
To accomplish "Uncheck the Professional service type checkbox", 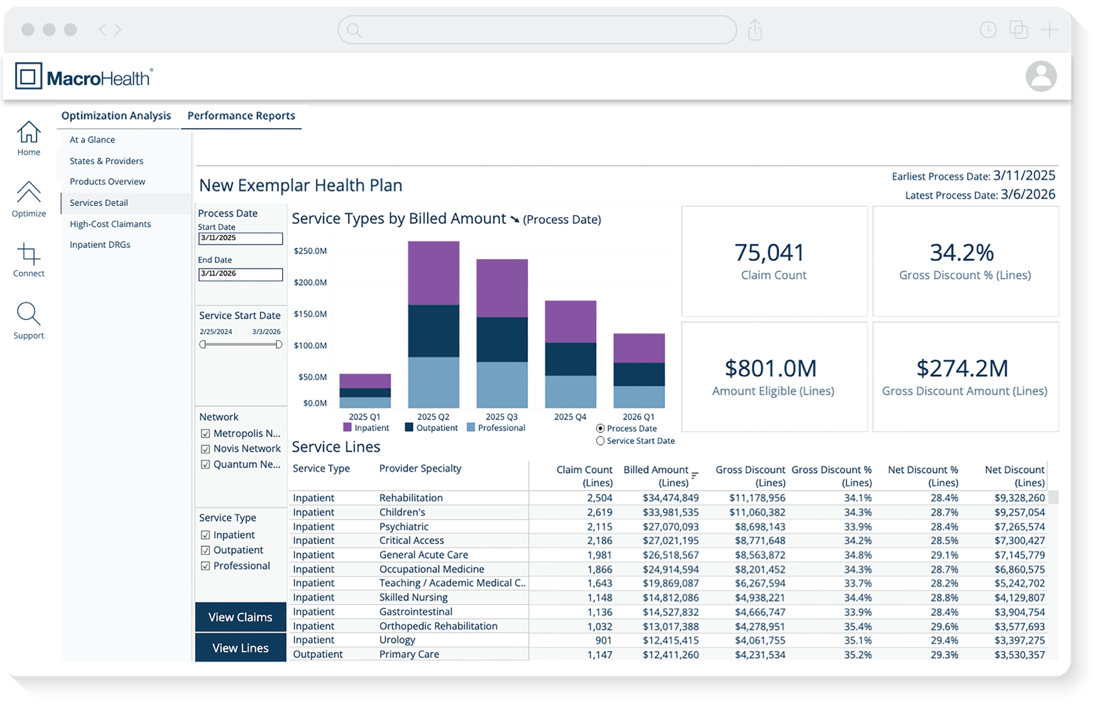I will (206, 566).
